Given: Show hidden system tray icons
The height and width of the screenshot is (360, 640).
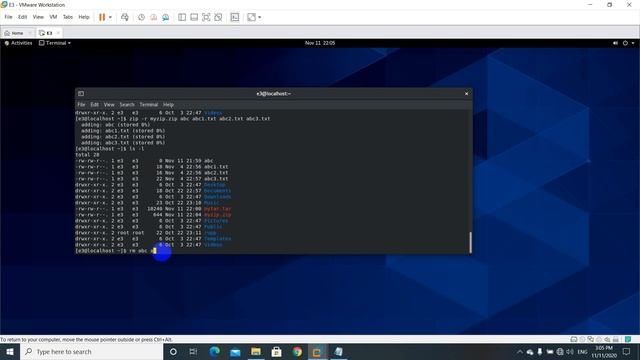Looking at the screenshot, I should pos(520,351).
